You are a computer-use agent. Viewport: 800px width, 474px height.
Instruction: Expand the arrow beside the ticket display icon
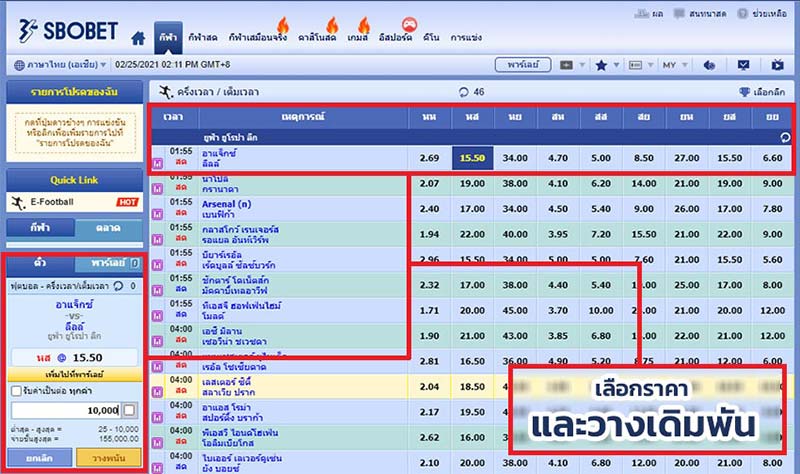pyautogui.click(x=651, y=65)
